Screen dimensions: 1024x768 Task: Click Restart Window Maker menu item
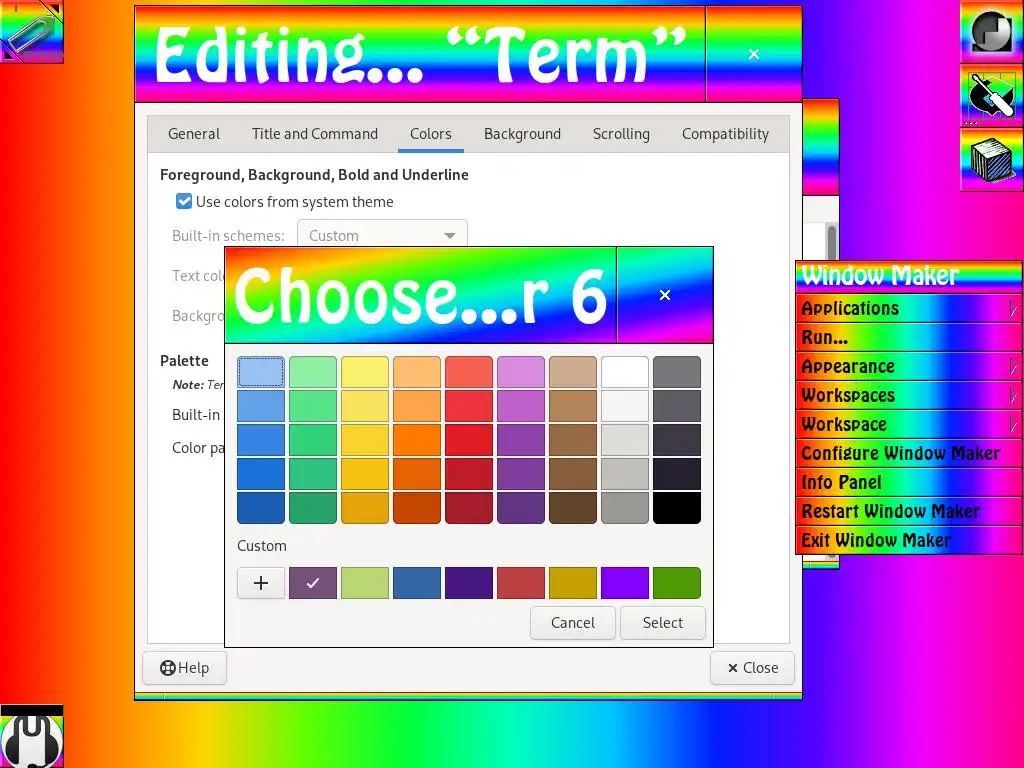[x=908, y=511]
